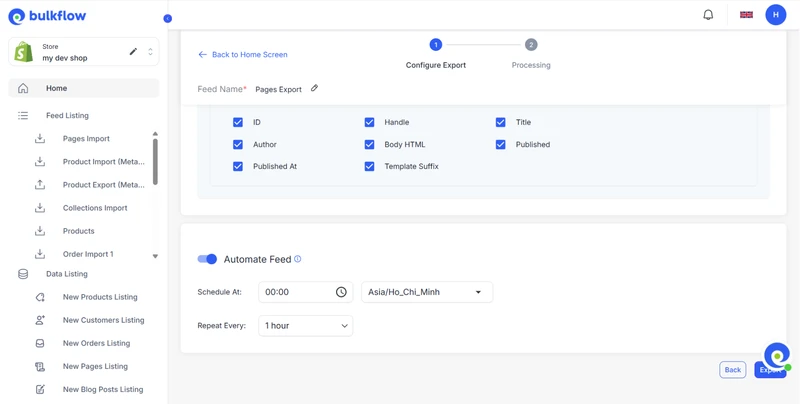Viewport: 800px width, 404px height.
Task: Click the New Pages Listing scroll icon
Action: 40,366
